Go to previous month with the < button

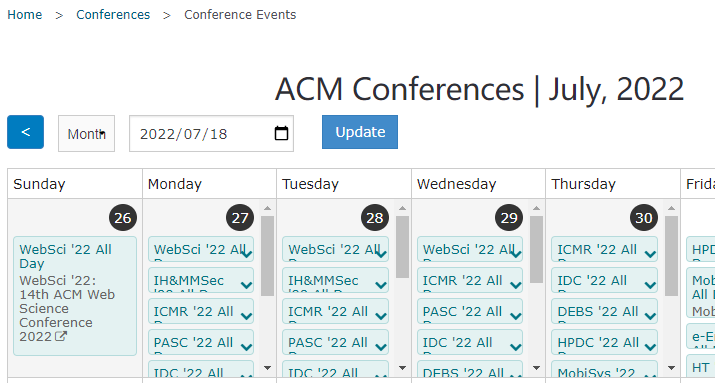[x=26, y=132]
